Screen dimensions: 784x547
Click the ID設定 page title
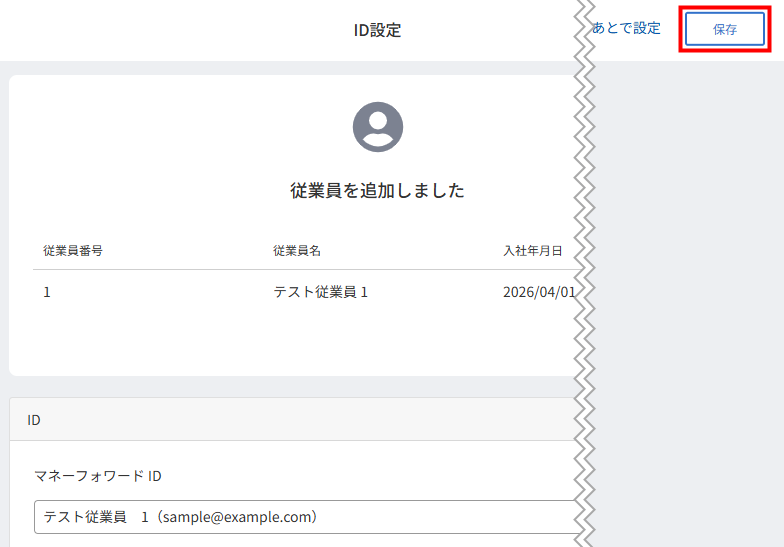(377, 30)
